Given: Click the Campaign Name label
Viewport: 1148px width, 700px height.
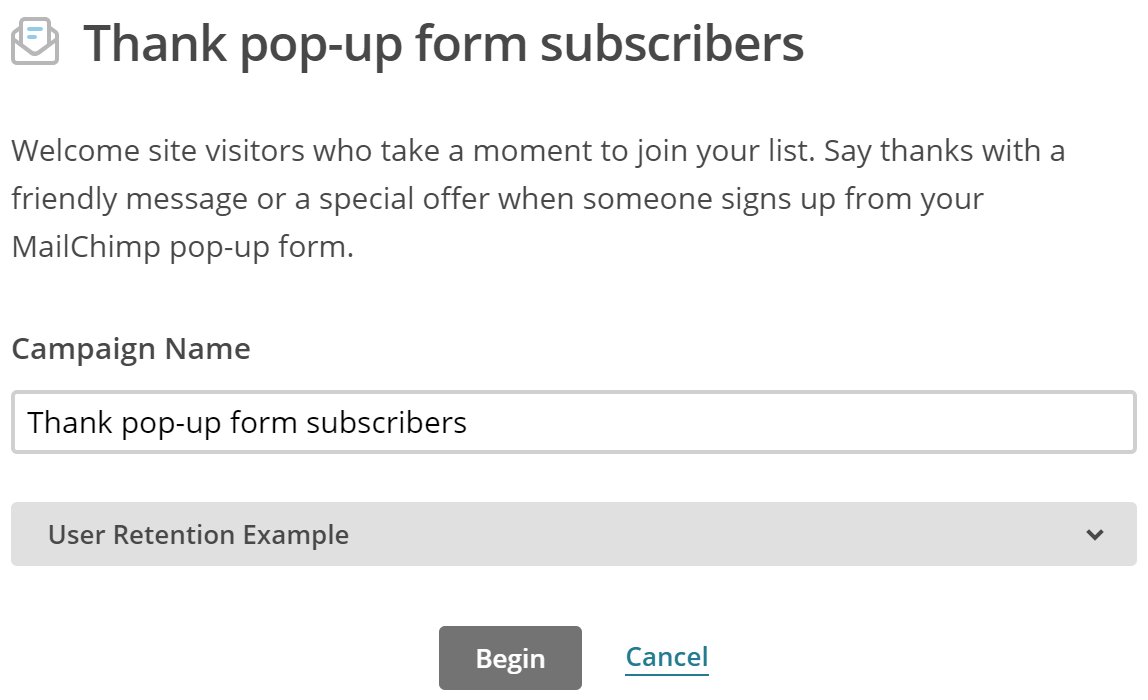Looking at the screenshot, I should (x=130, y=348).
